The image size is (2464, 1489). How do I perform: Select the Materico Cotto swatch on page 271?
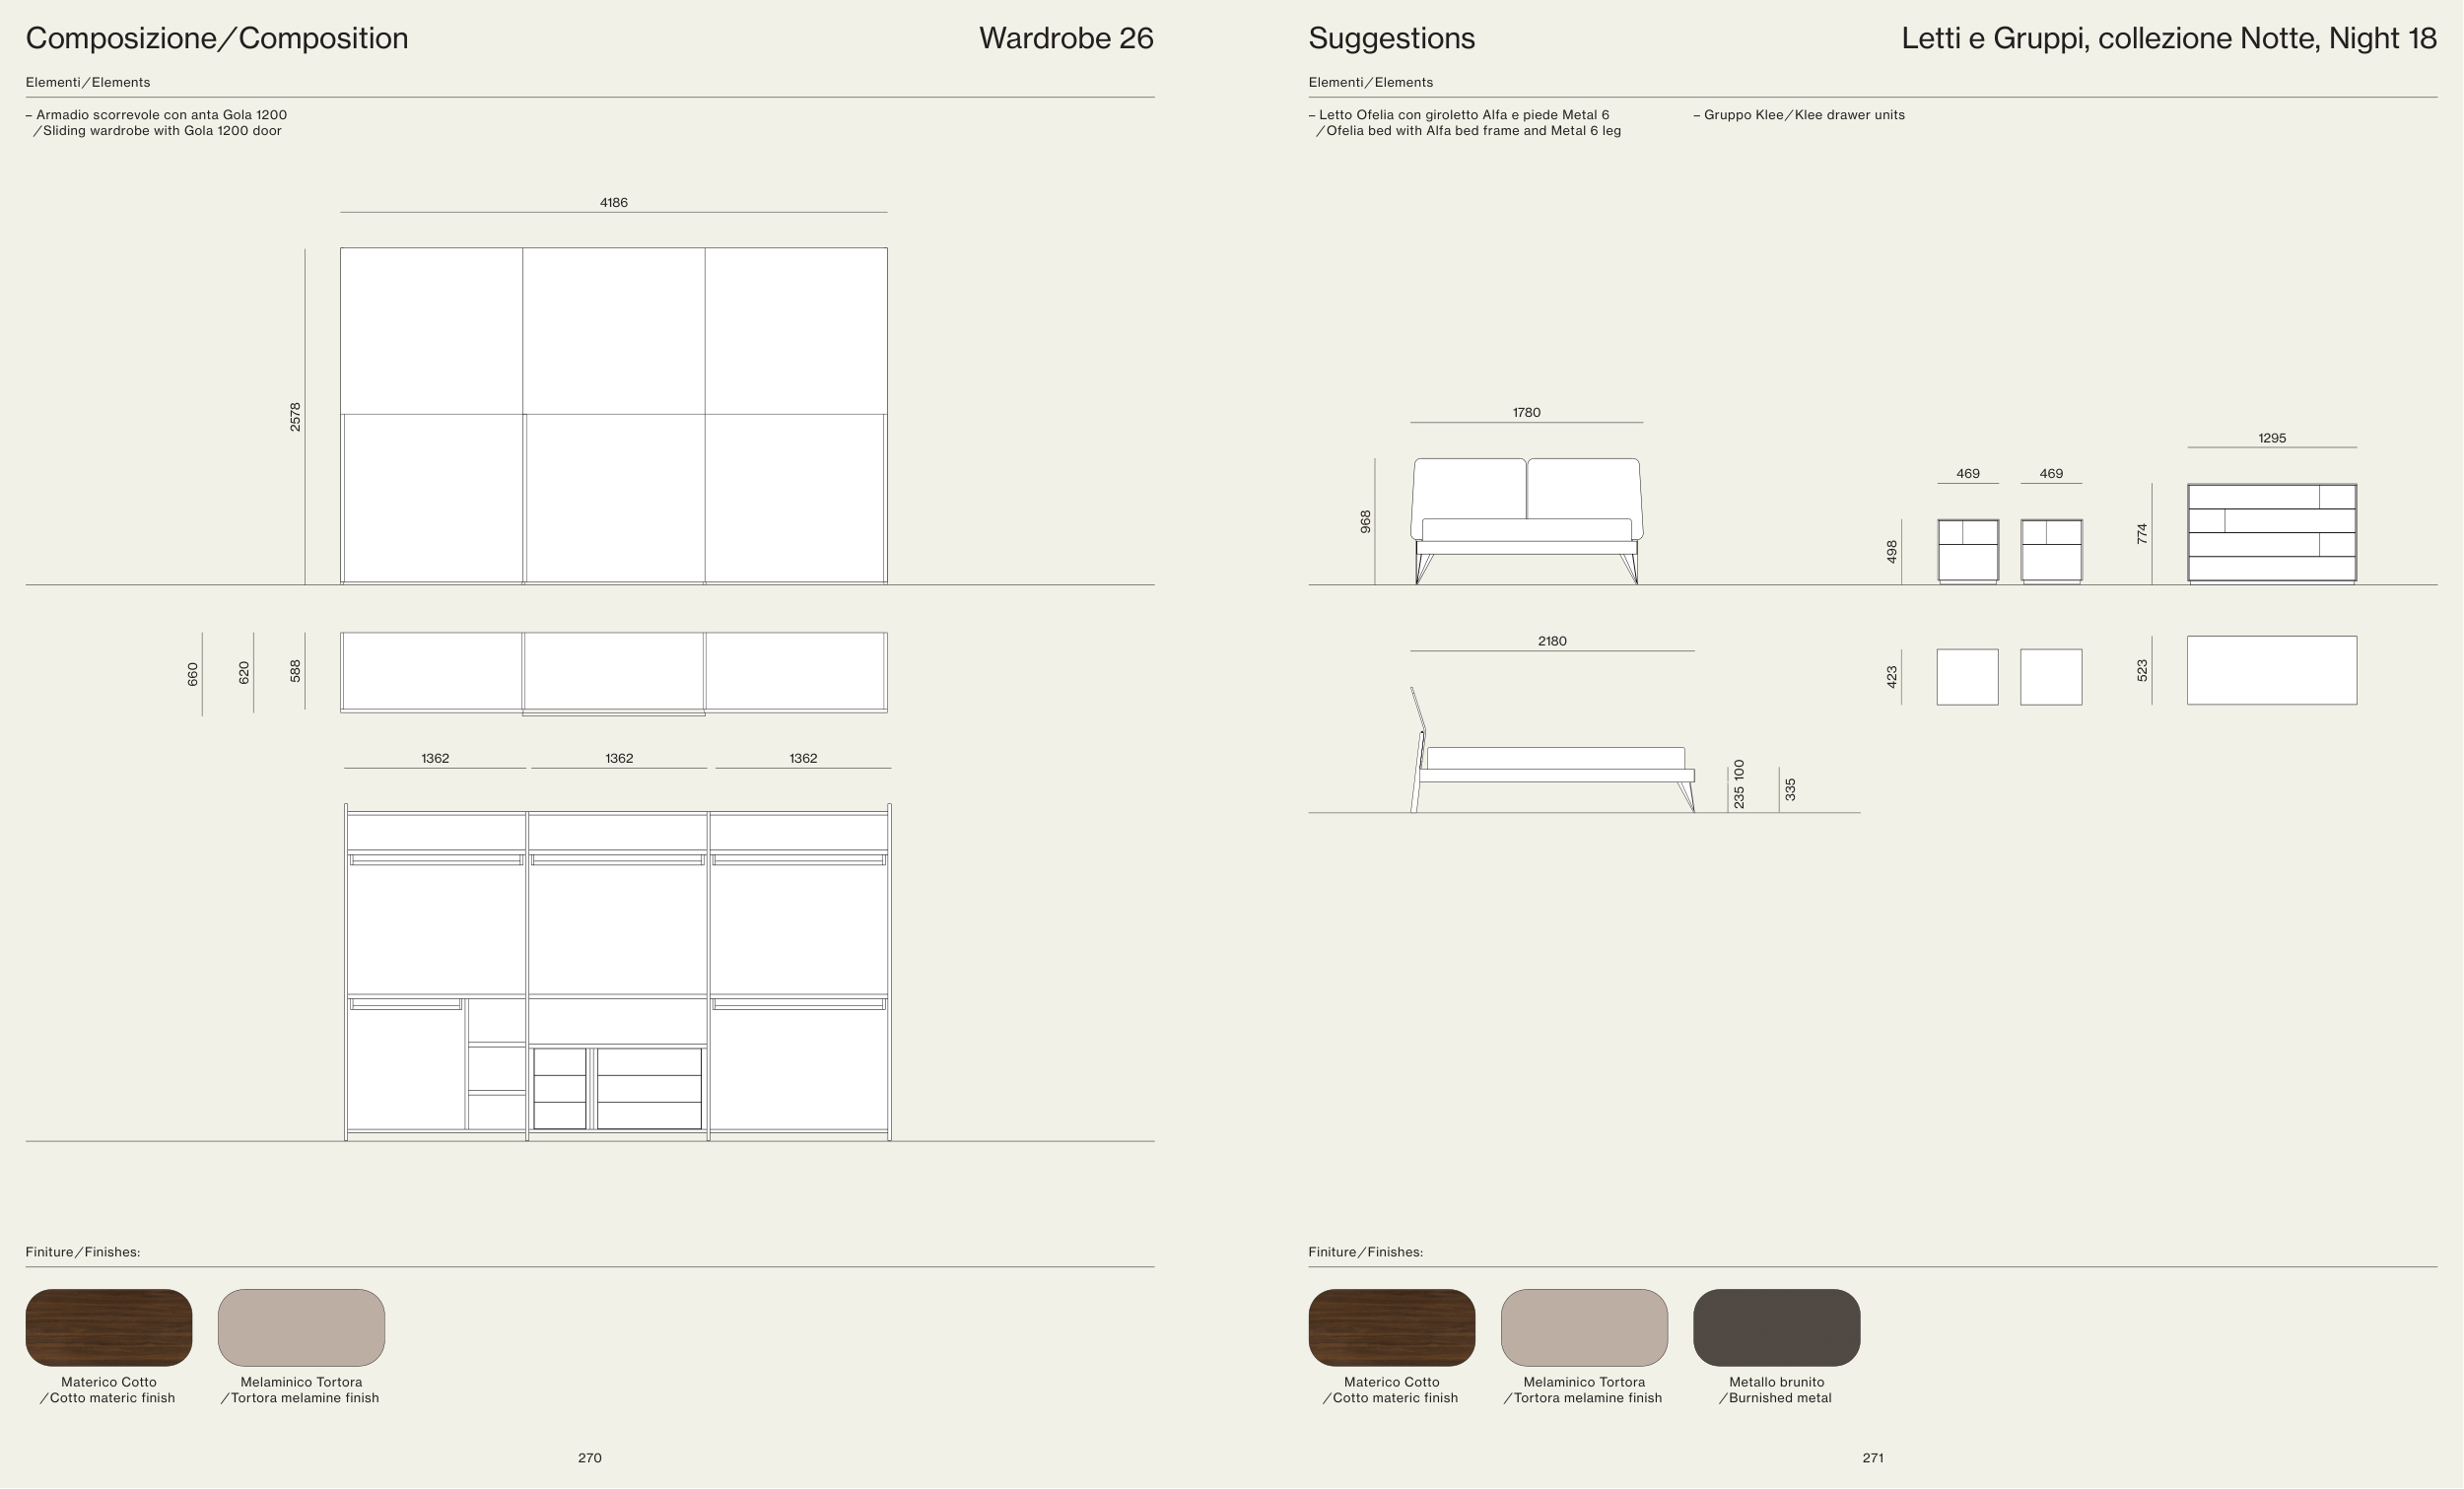point(1391,1327)
